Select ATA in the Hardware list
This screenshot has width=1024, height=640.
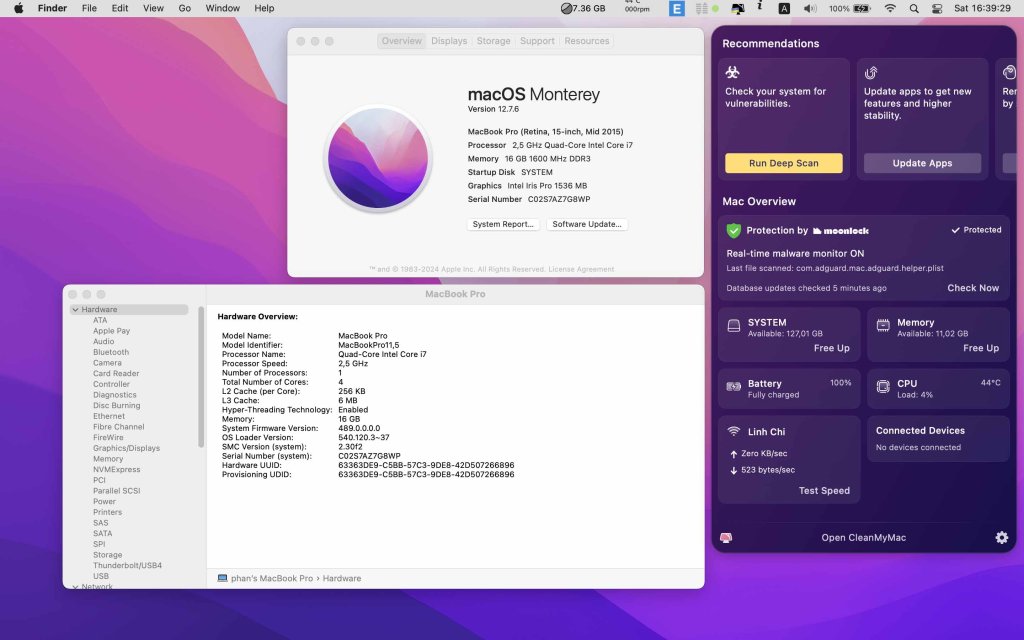tap(100, 320)
